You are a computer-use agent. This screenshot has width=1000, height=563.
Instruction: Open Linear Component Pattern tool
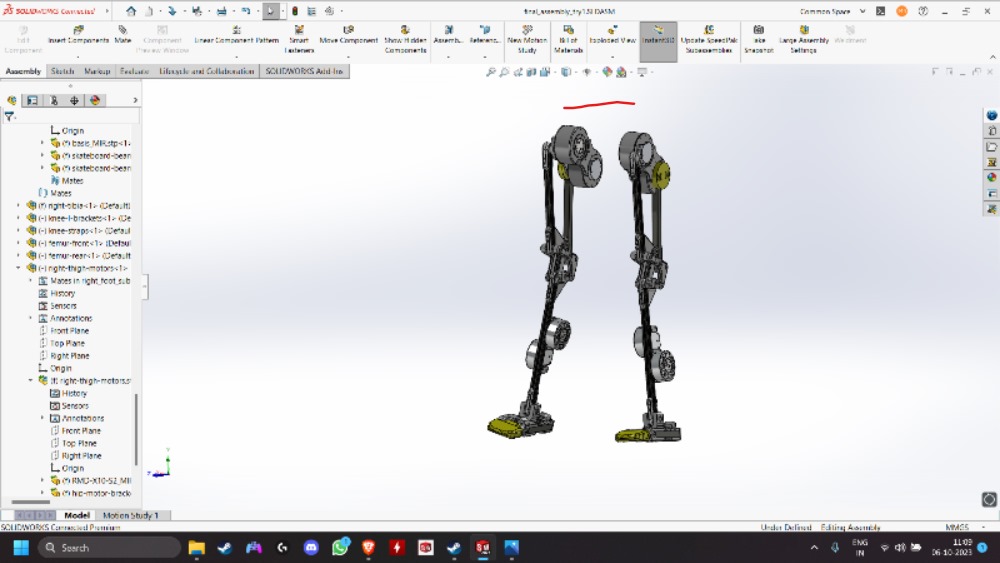[236, 35]
